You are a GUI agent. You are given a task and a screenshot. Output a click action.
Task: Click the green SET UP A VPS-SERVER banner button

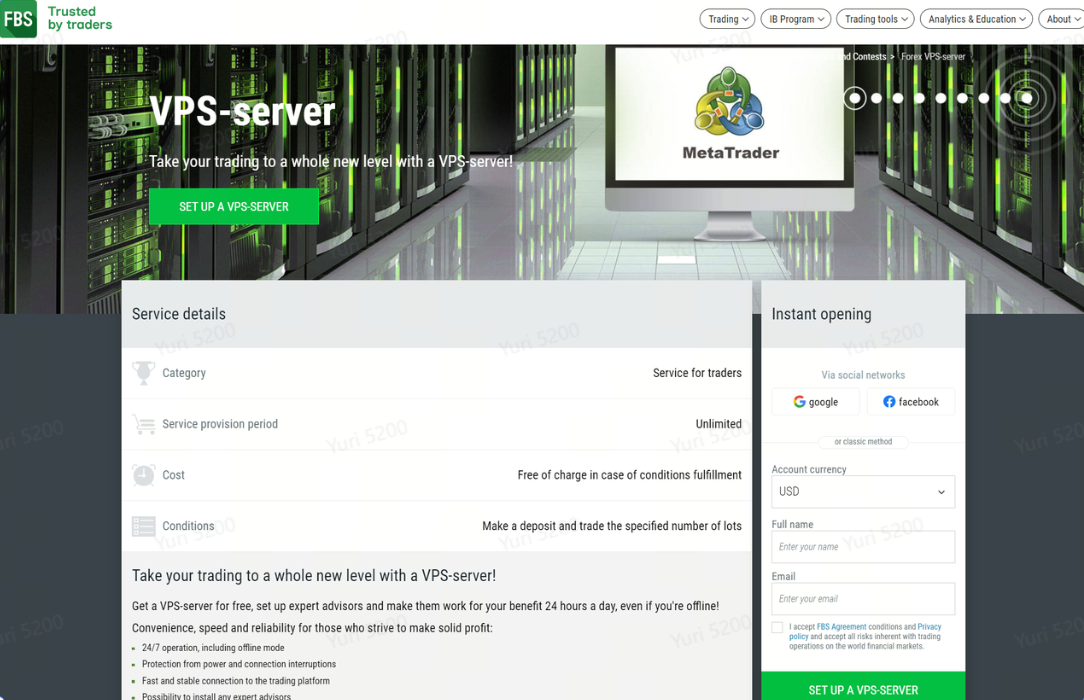[234, 207]
